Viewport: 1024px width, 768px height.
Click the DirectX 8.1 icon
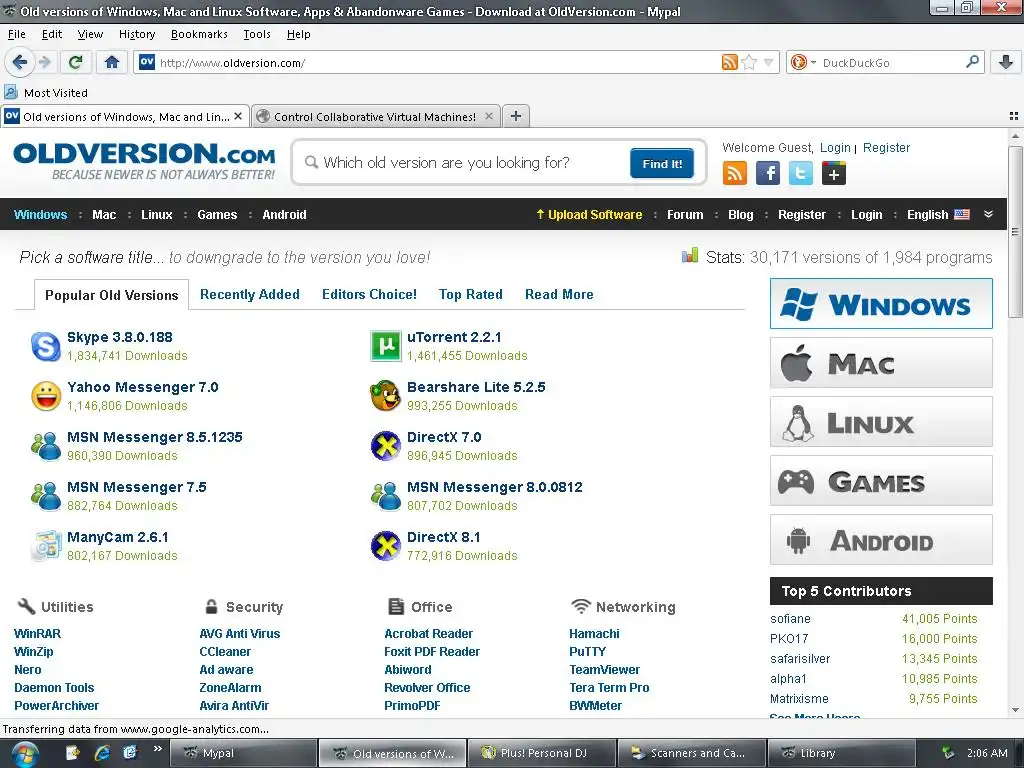pos(386,546)
